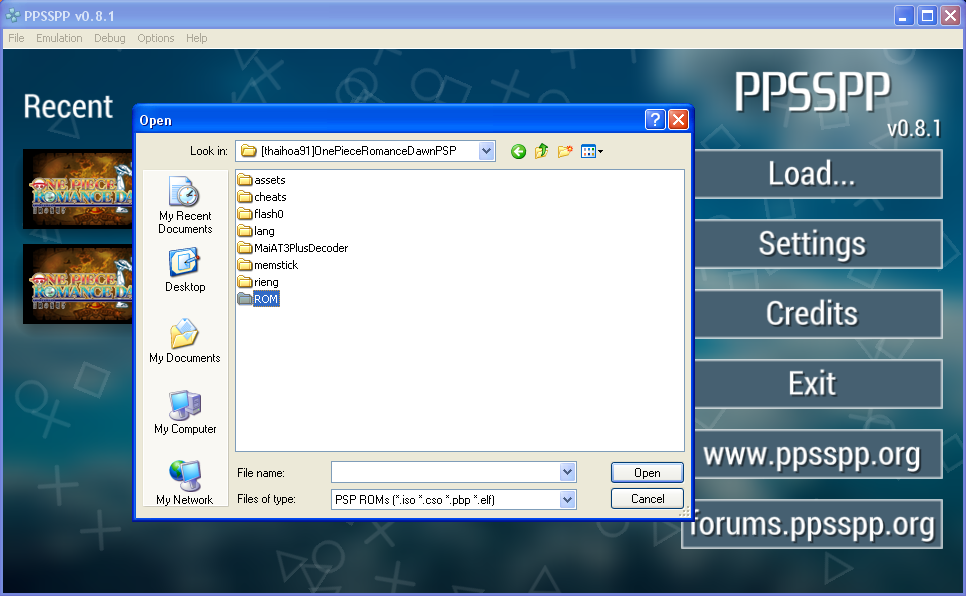This screenshot has width=966, height=596.
Task: Select My Computer in places bar
Action: click(185, 412)
